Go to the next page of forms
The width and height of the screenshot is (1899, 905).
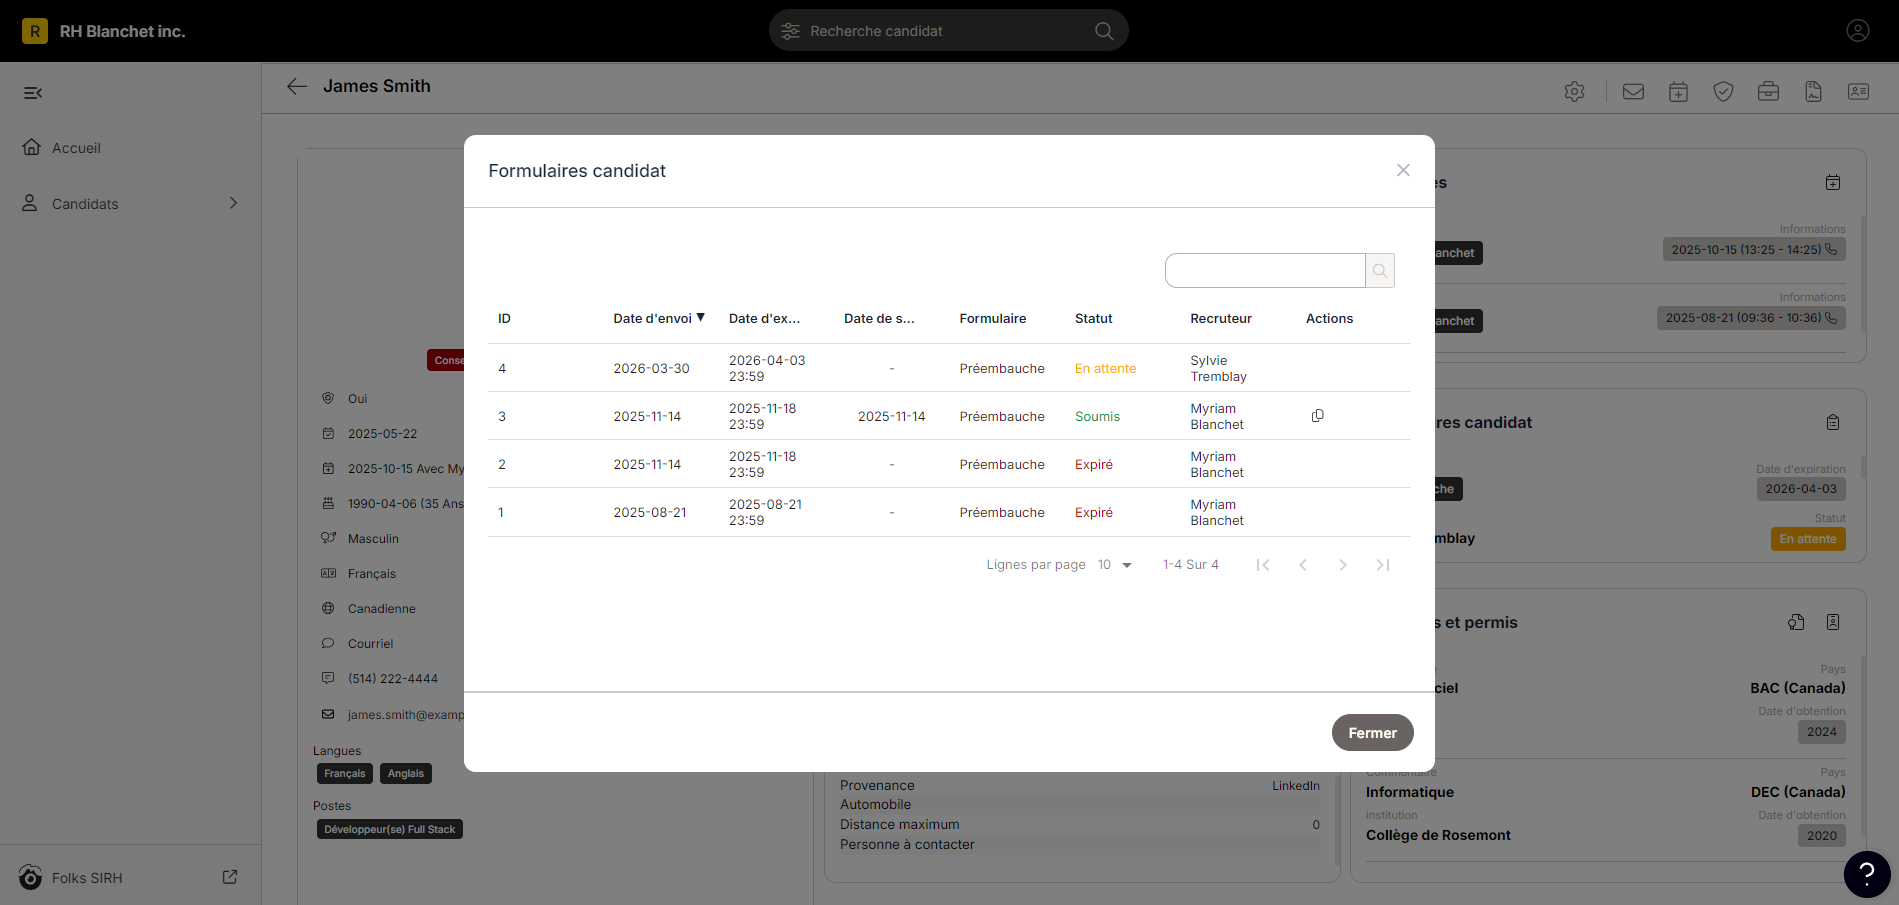[1343, 565]
